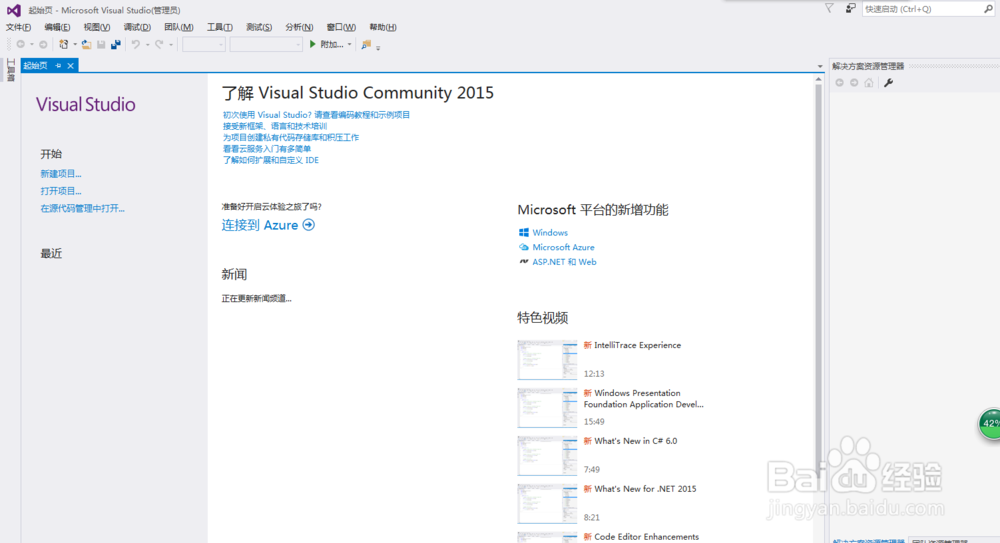
Task: Open the 窗口(W) menu
Action: point(341,27)
